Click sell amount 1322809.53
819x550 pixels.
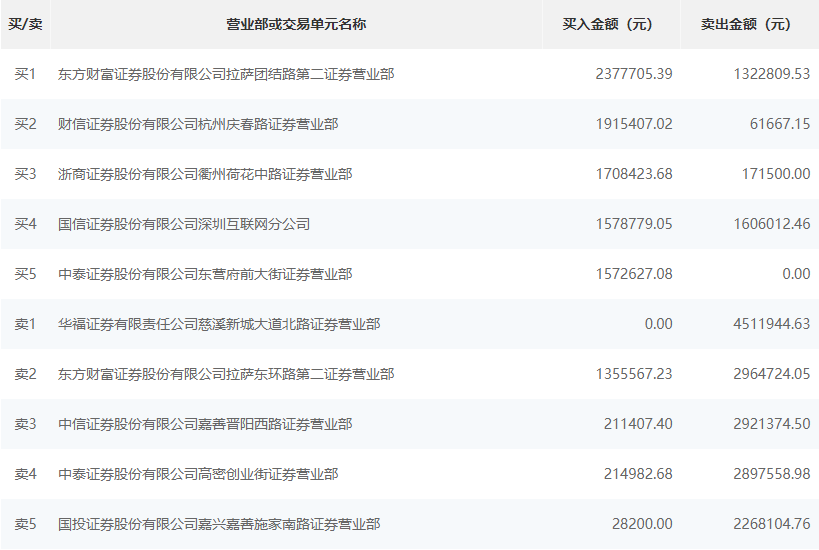click(x=772, y=74)
